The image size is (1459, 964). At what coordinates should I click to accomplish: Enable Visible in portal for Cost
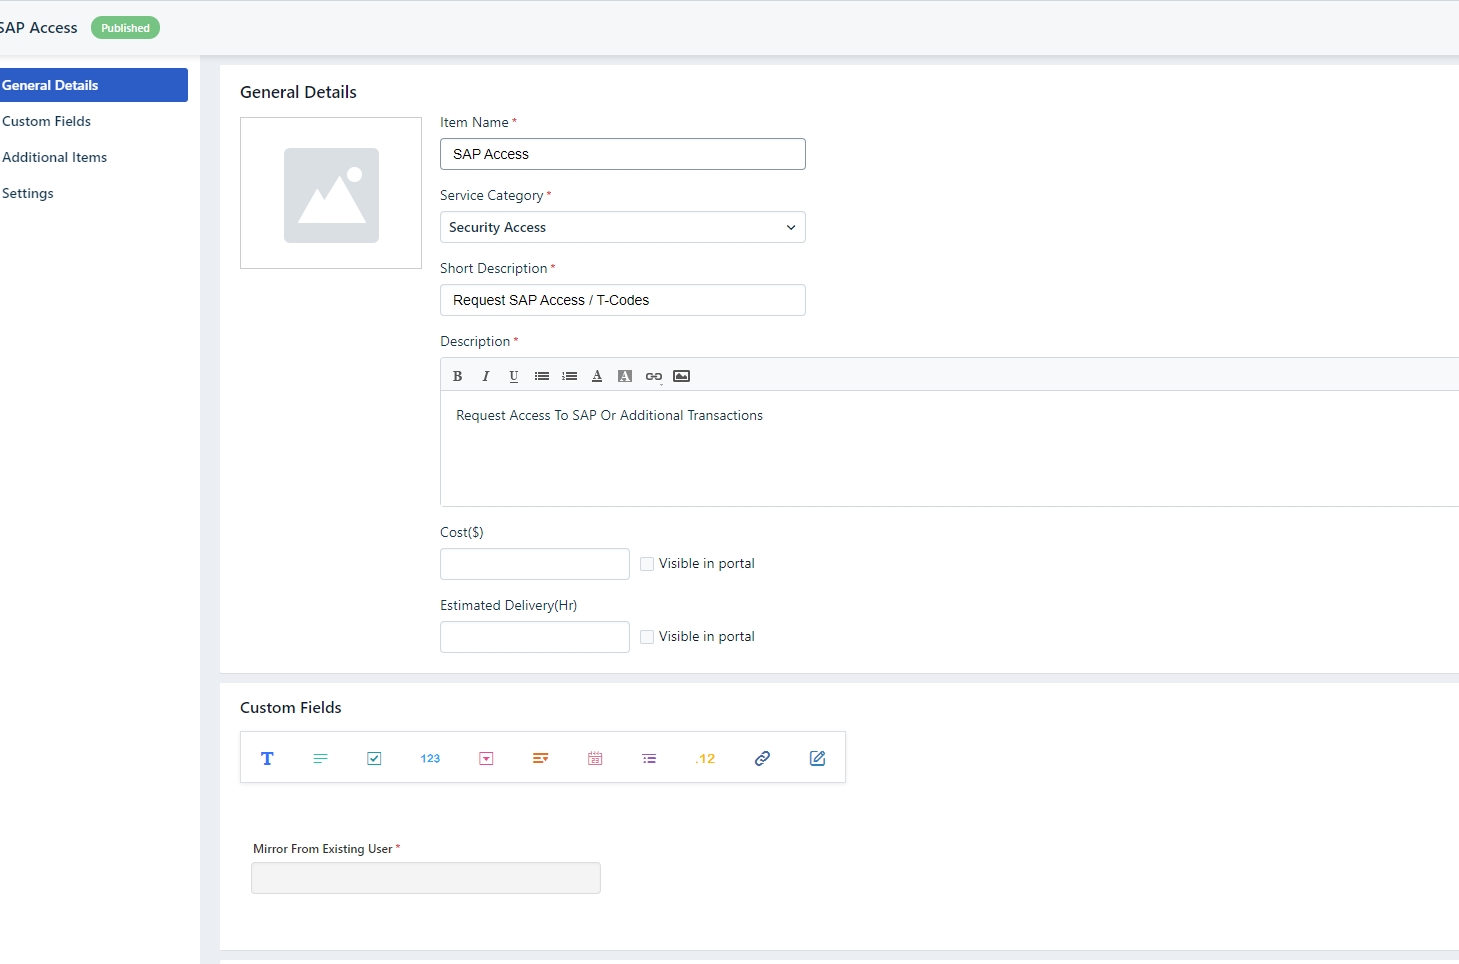tap(647, 564)
